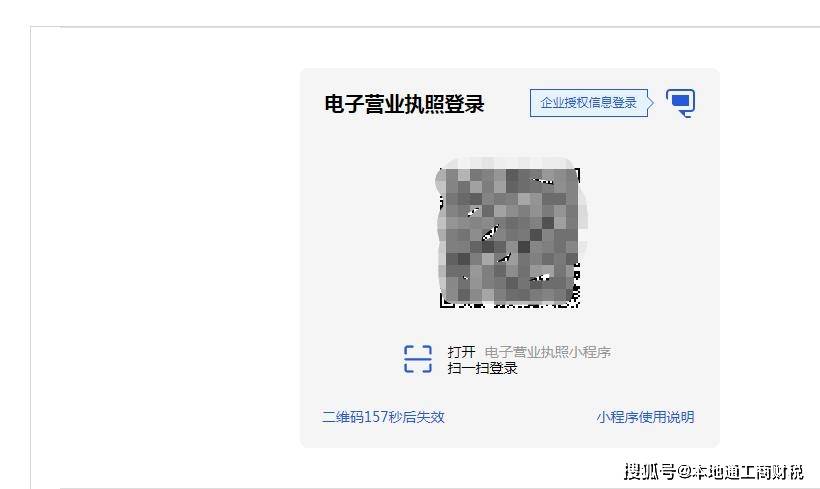Viewport: 820px width, 489px height.
Task: Click the monitor icon to switch login mode
Action: (680, 103)
